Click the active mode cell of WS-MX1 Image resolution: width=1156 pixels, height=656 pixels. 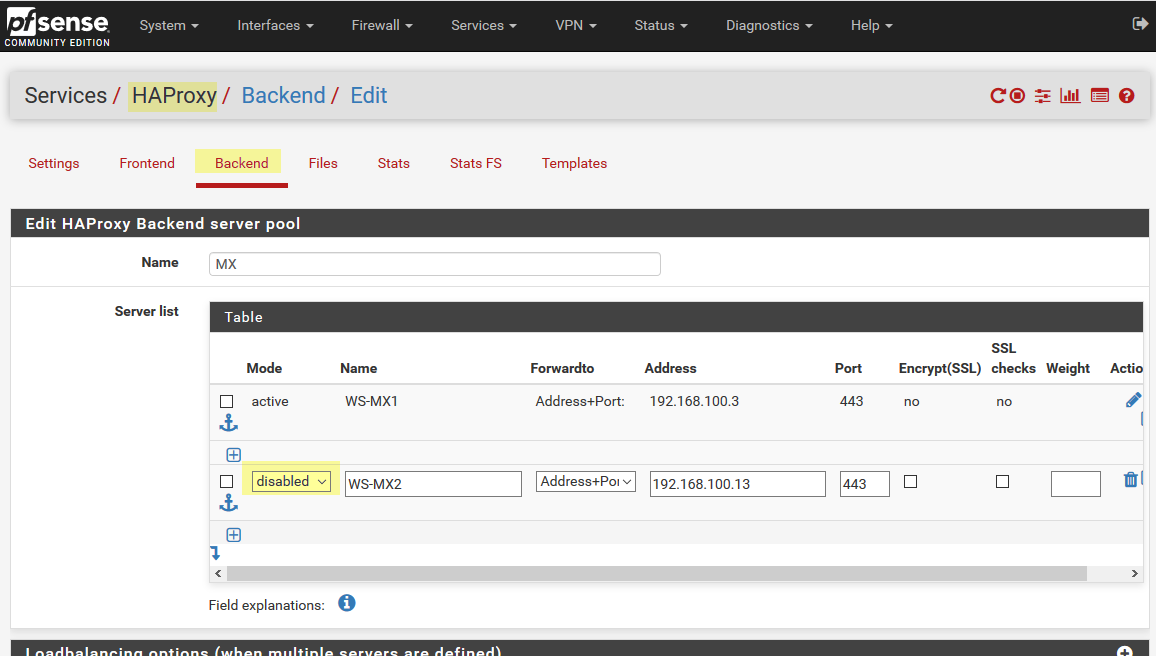point(270,402)
